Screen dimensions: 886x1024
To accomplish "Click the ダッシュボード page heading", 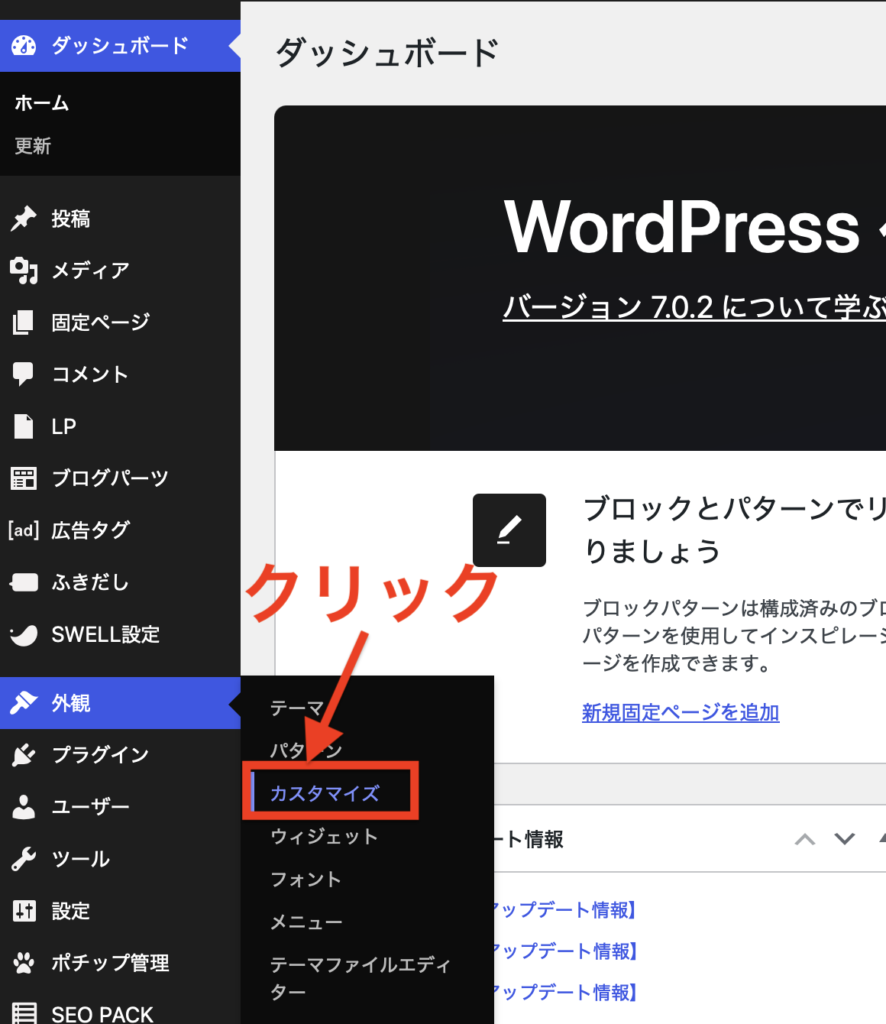I will pyautogui.click(x=387, y=53).
